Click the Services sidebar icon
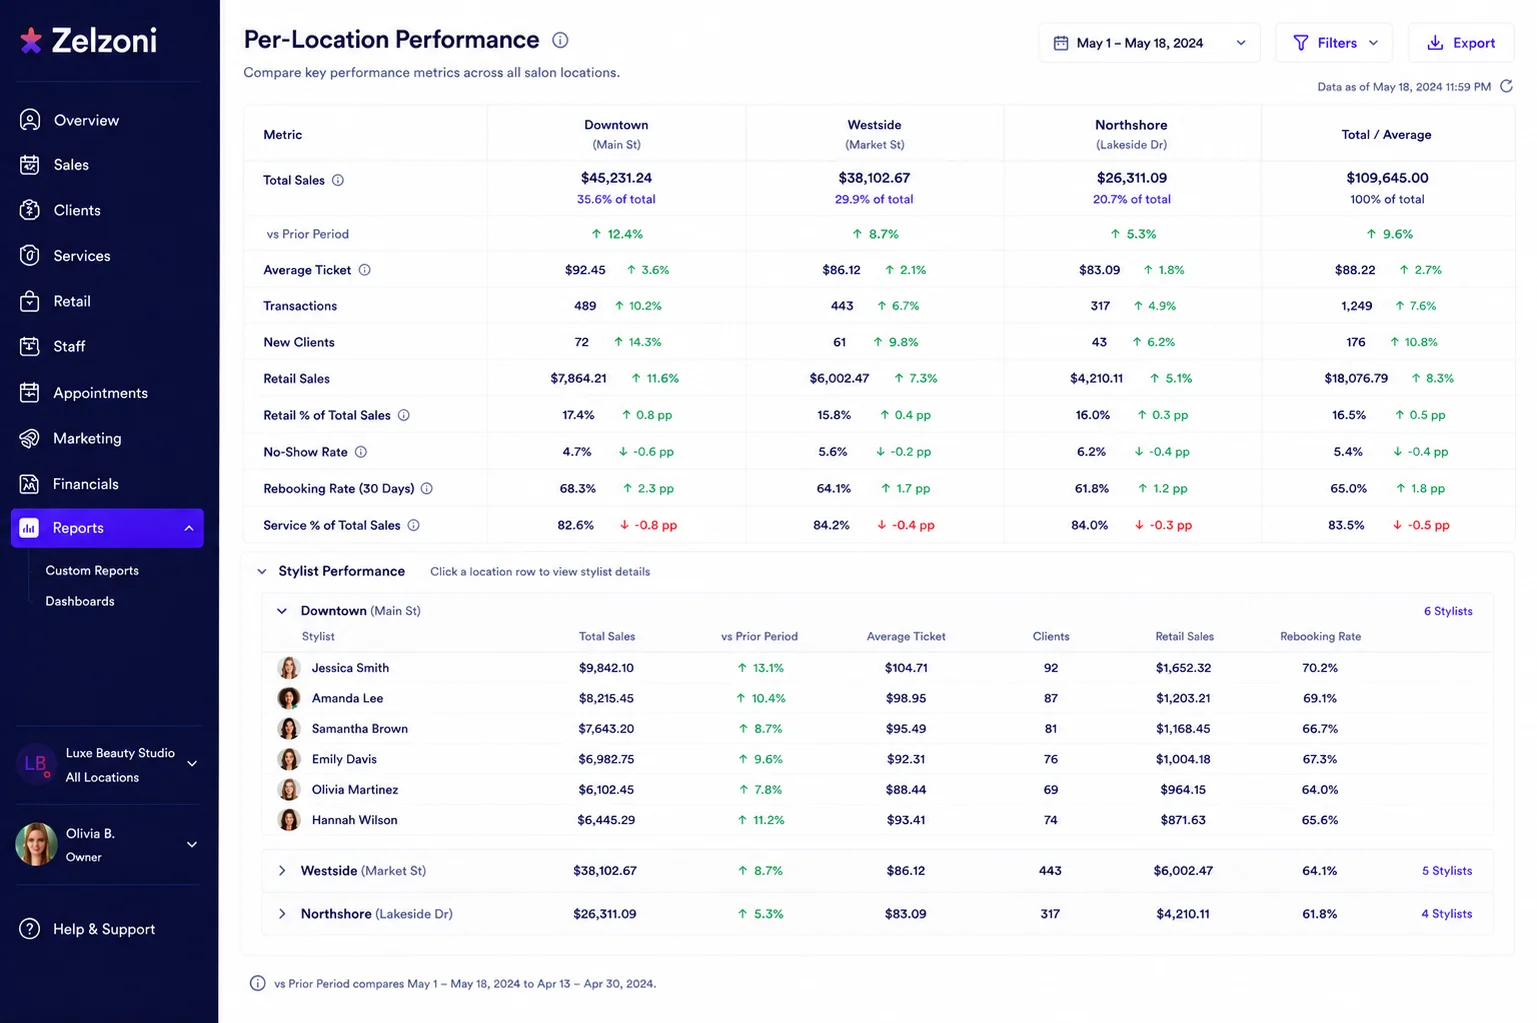Image resolution: width=1537 pixels, height=1023 pixels. tap(30, 256)
